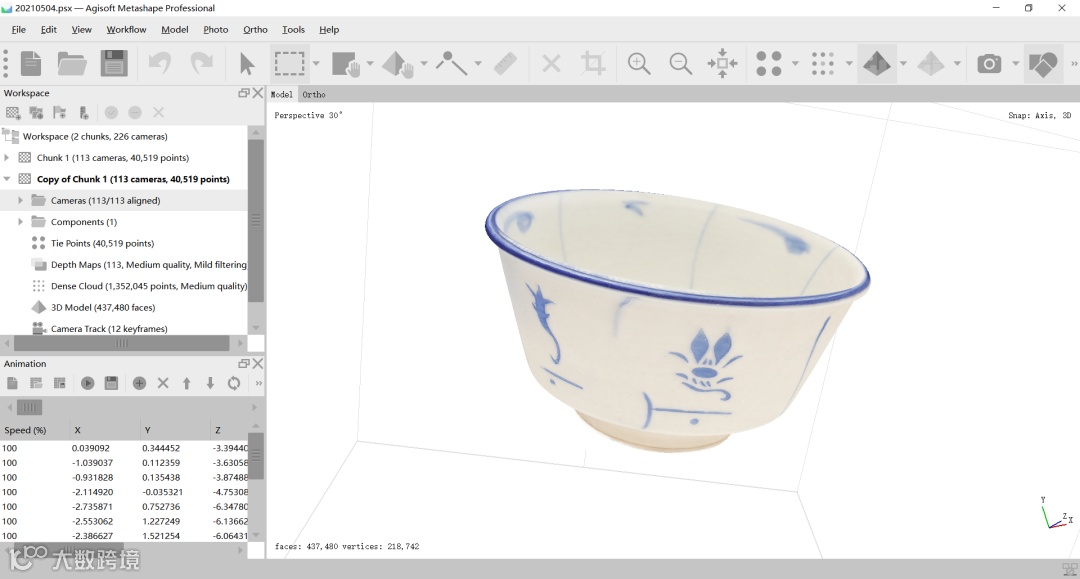Click the Reset View icon
Viewport: 1080px width, 579px height.
pyautogui.click(x=722, y=63)
